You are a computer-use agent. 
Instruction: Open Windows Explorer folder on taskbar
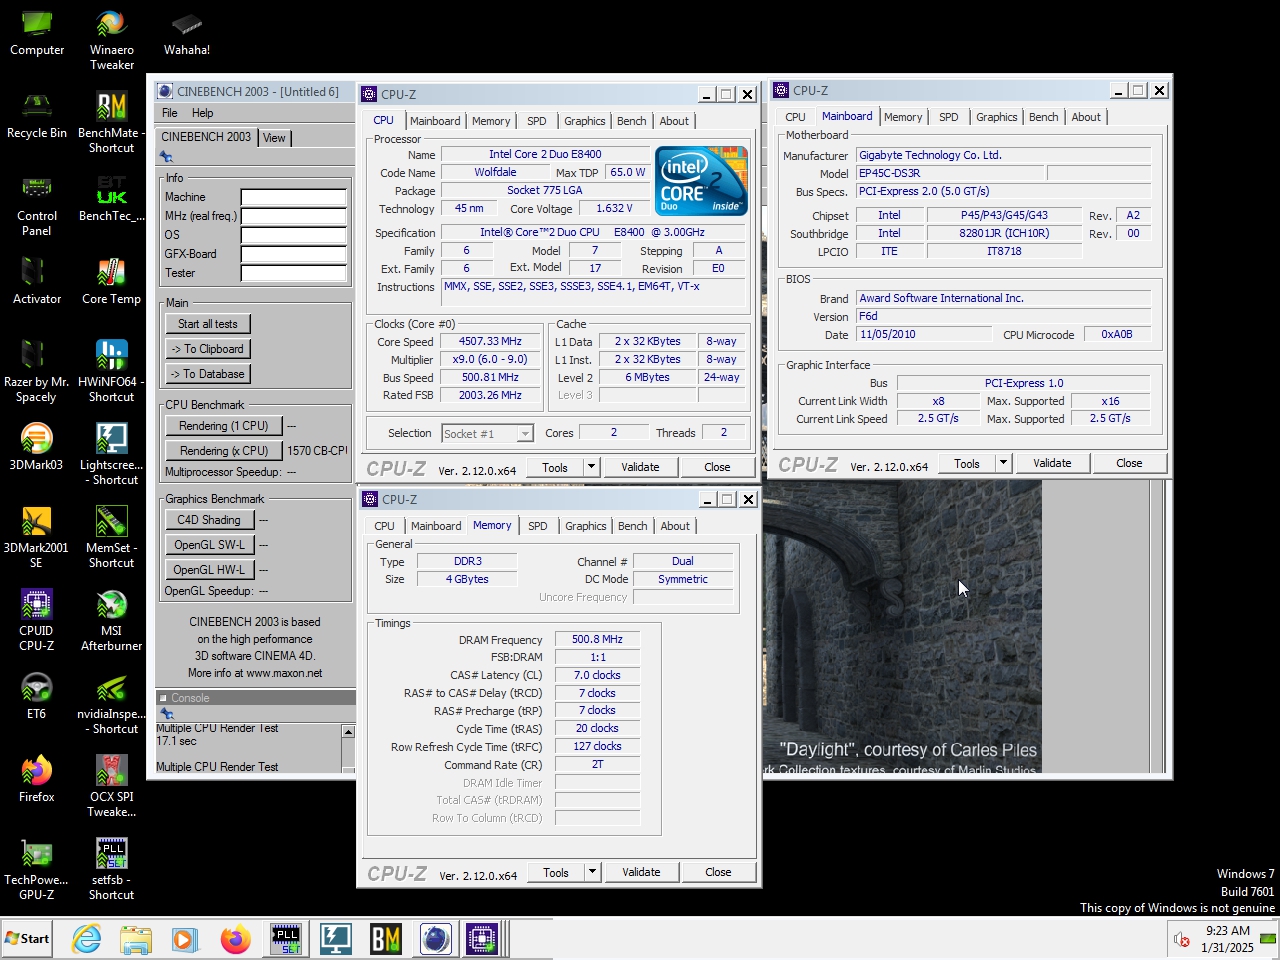pos(136,939)
